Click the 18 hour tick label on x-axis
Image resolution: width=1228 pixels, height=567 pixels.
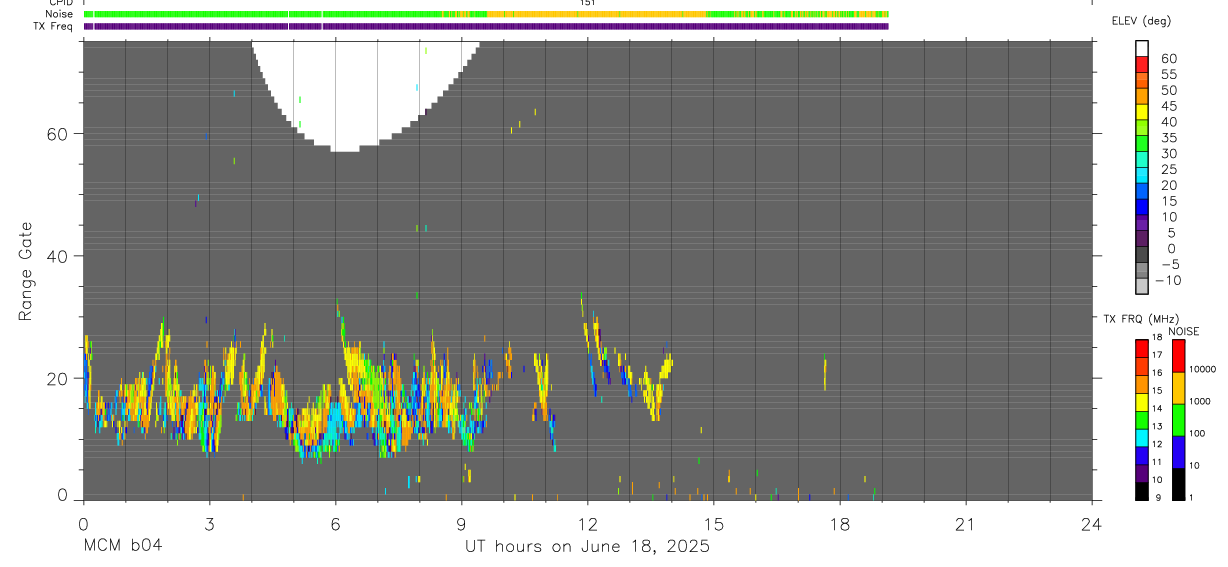point(840,524)
